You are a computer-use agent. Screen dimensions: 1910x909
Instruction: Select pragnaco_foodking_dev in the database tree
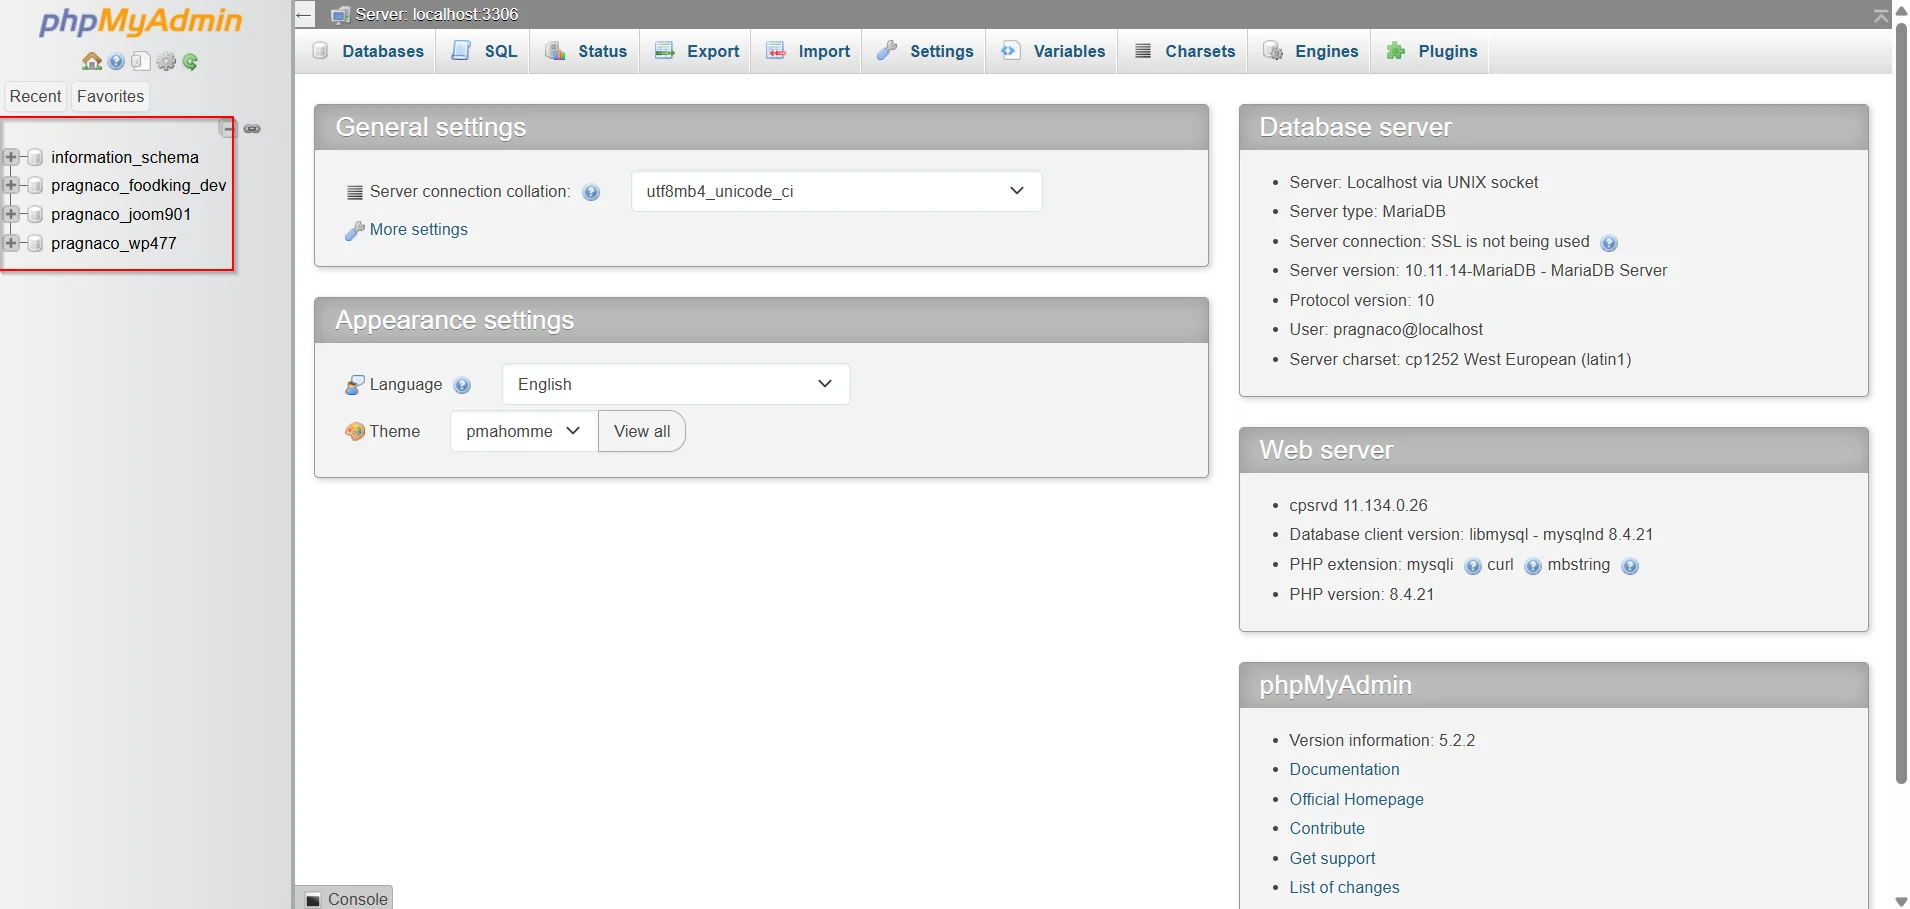[x=139, y=185]
